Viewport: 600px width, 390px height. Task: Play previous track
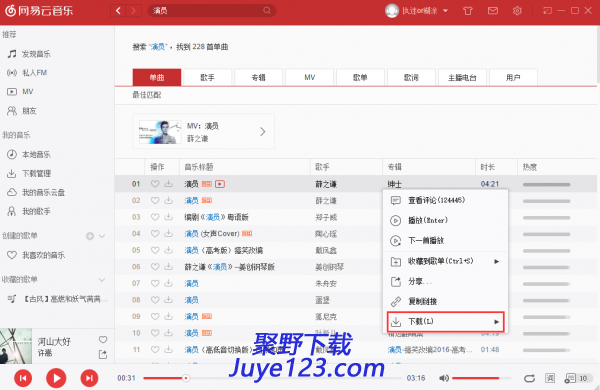[x=23, y=378]
